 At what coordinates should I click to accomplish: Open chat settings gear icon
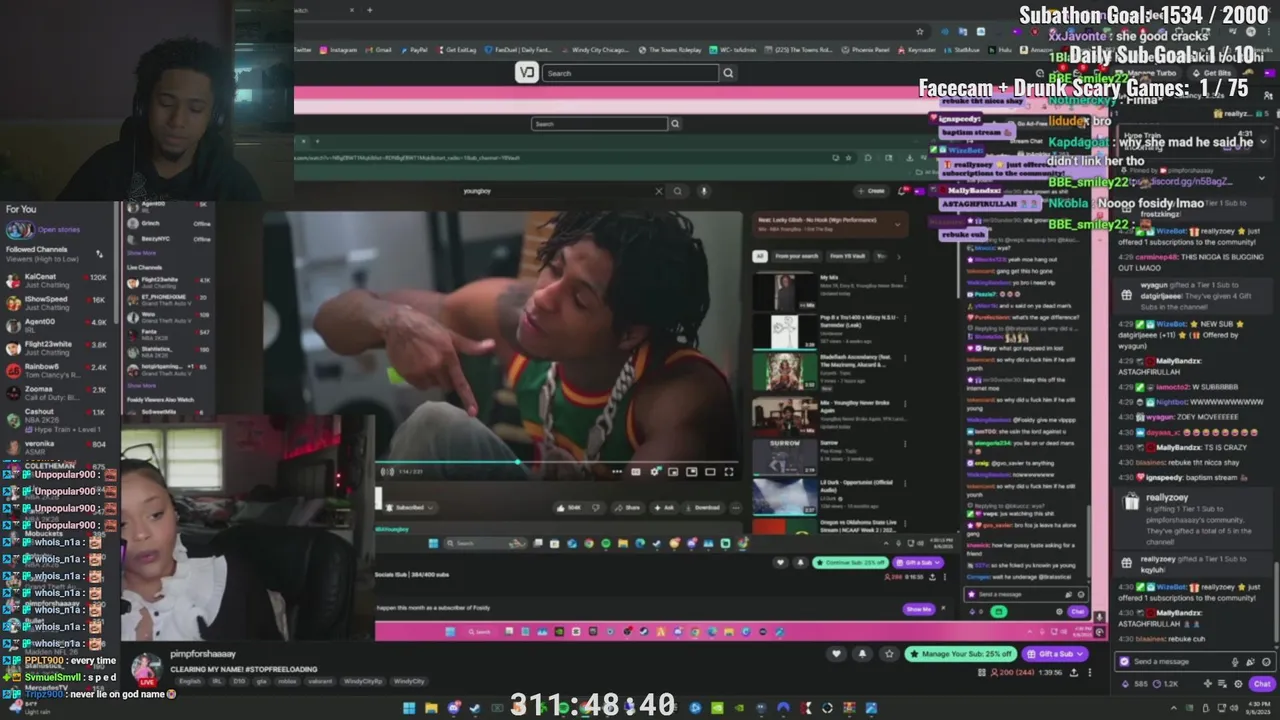1238,684
